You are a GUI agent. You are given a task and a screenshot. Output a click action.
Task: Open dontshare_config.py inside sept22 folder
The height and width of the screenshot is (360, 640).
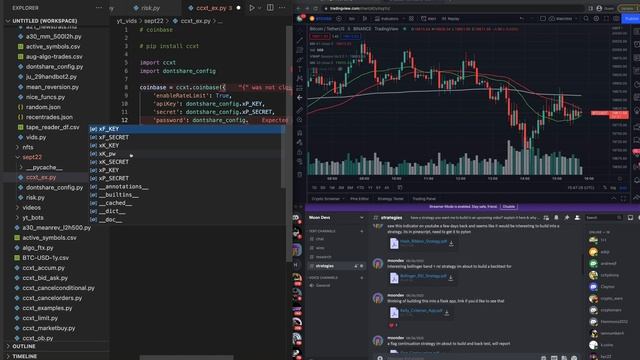coord(54,188)
